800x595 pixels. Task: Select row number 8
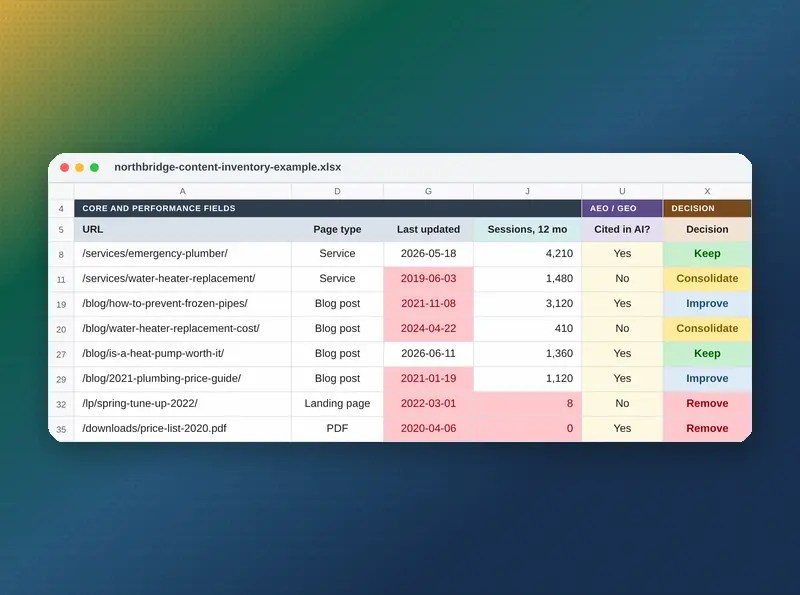61,254
